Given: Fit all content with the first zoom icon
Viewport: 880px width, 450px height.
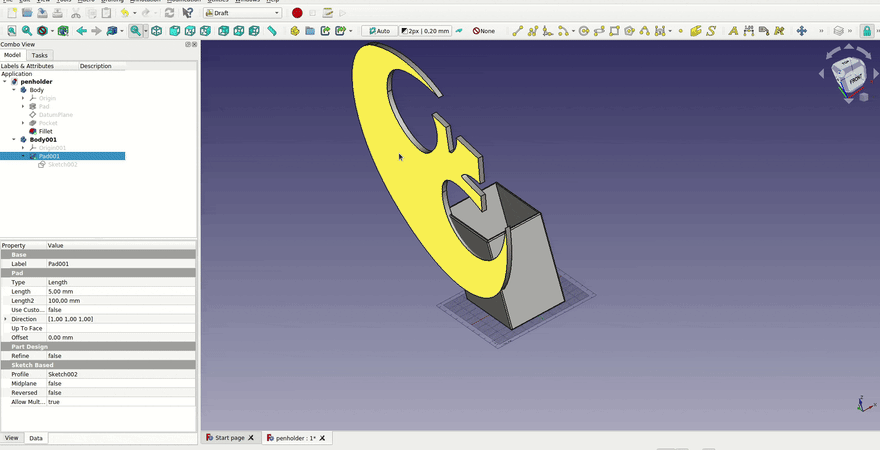Looking at the screenshot, I should point(11,31).
